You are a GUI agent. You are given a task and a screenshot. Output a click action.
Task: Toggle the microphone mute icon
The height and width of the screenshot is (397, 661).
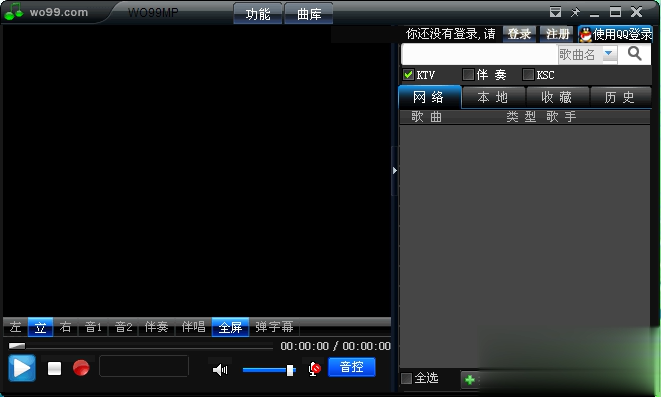coord(314,369)
